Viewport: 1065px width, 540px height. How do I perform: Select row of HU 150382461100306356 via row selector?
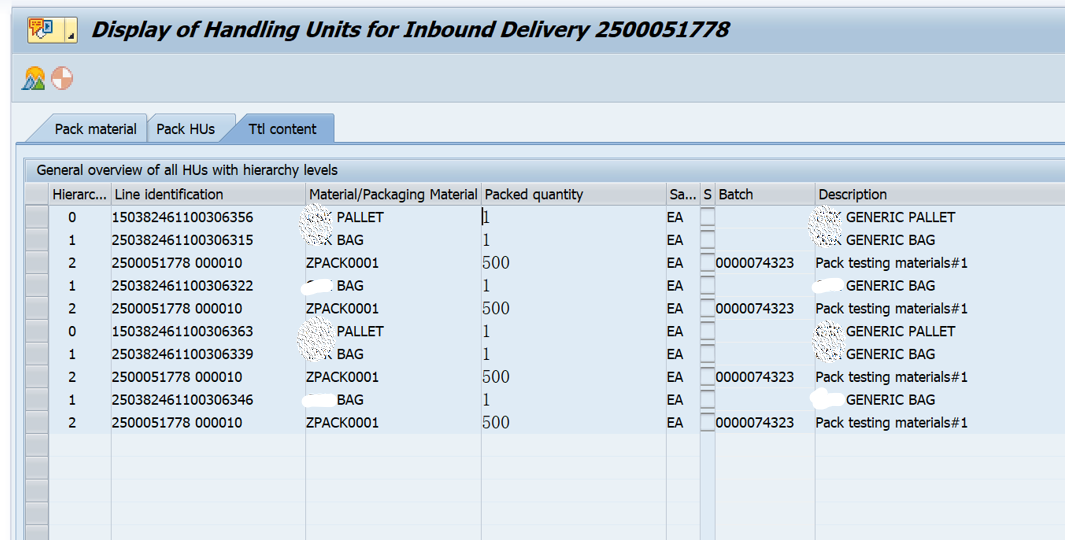coord(37,217)
